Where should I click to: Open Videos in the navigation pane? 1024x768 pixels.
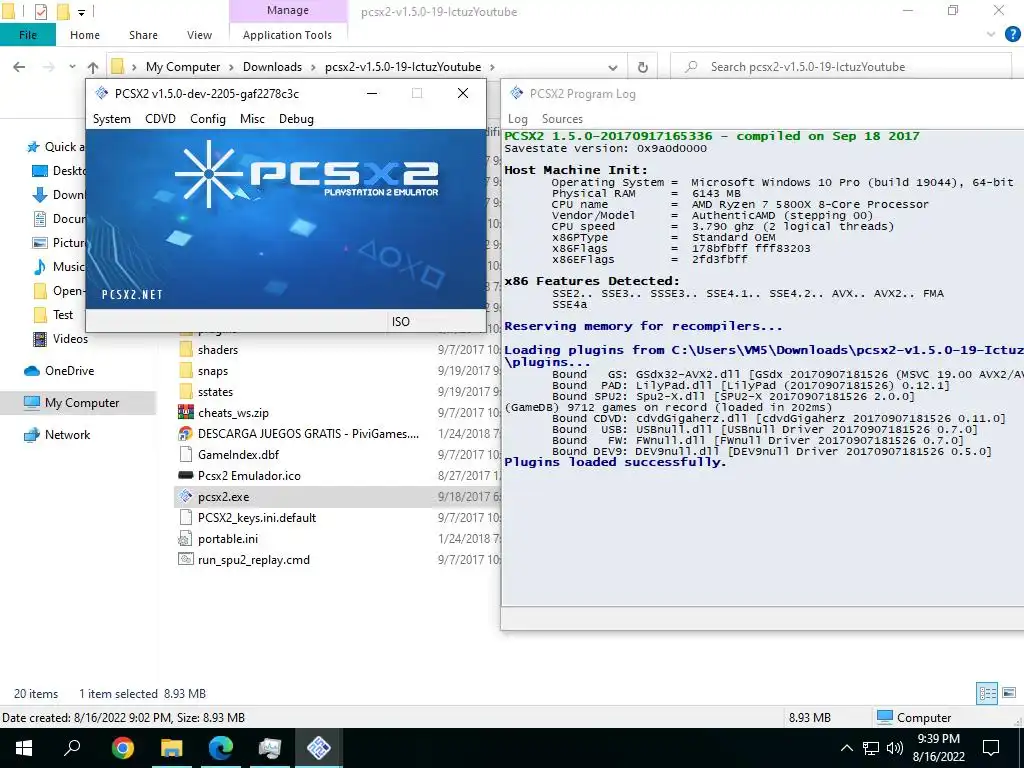click(61, 339)
